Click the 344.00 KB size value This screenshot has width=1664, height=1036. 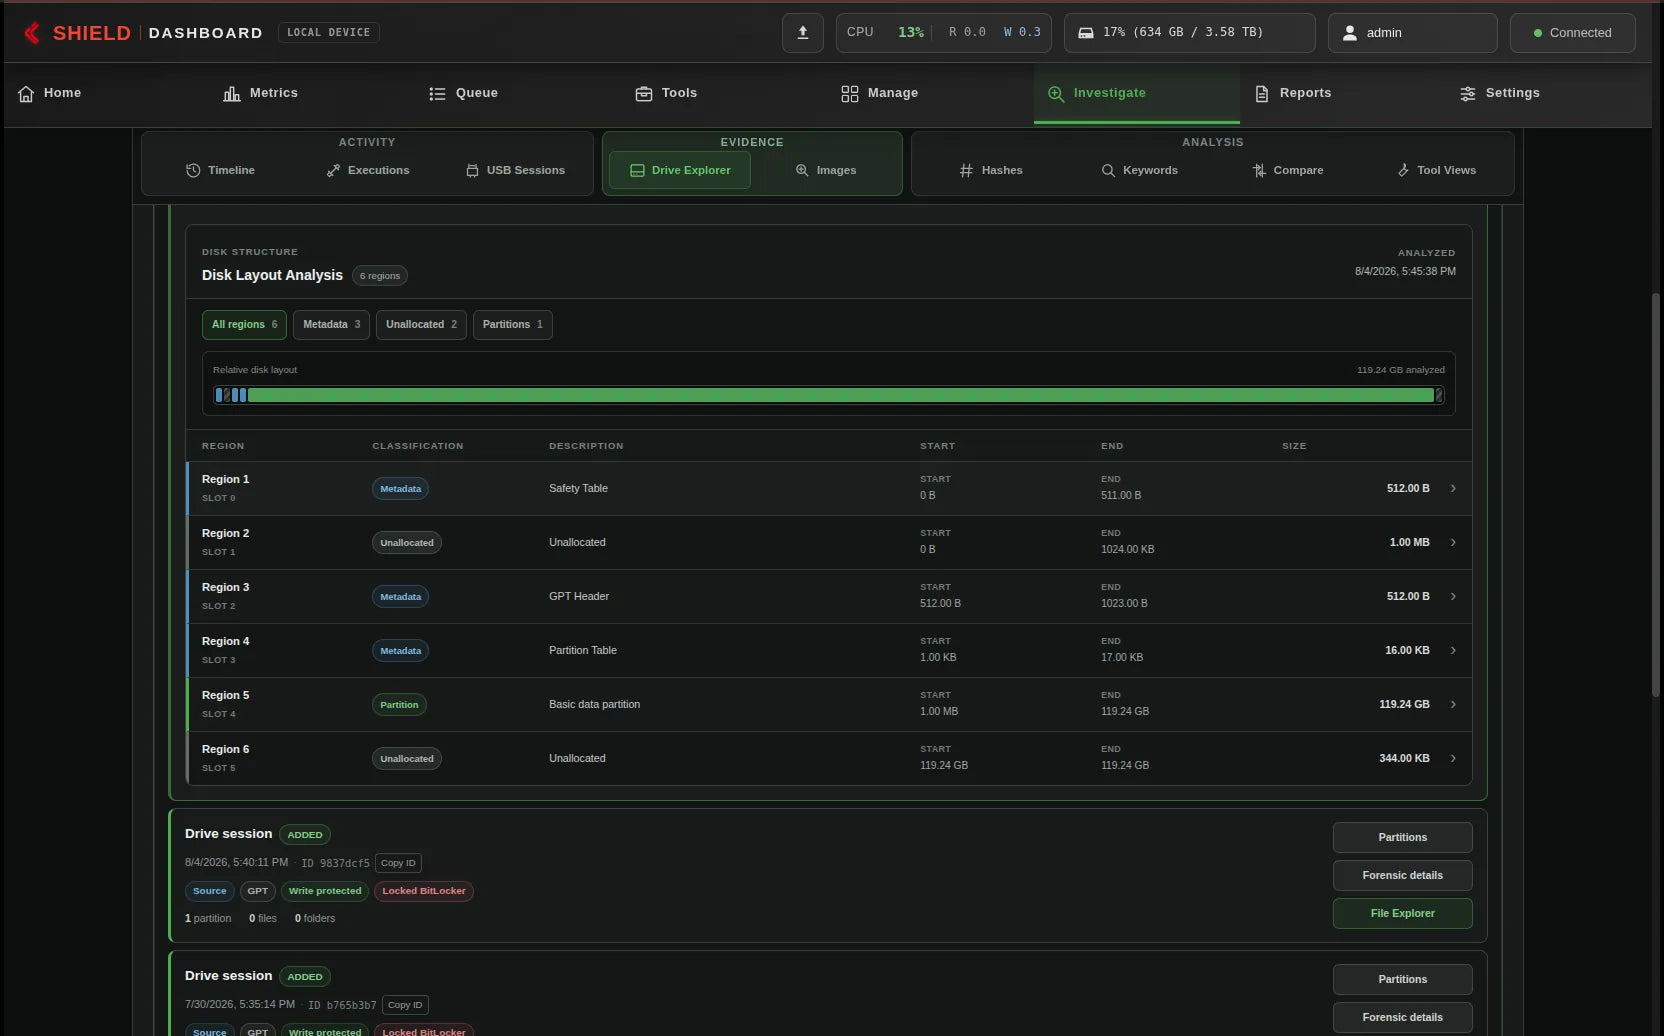[1404, 759]
